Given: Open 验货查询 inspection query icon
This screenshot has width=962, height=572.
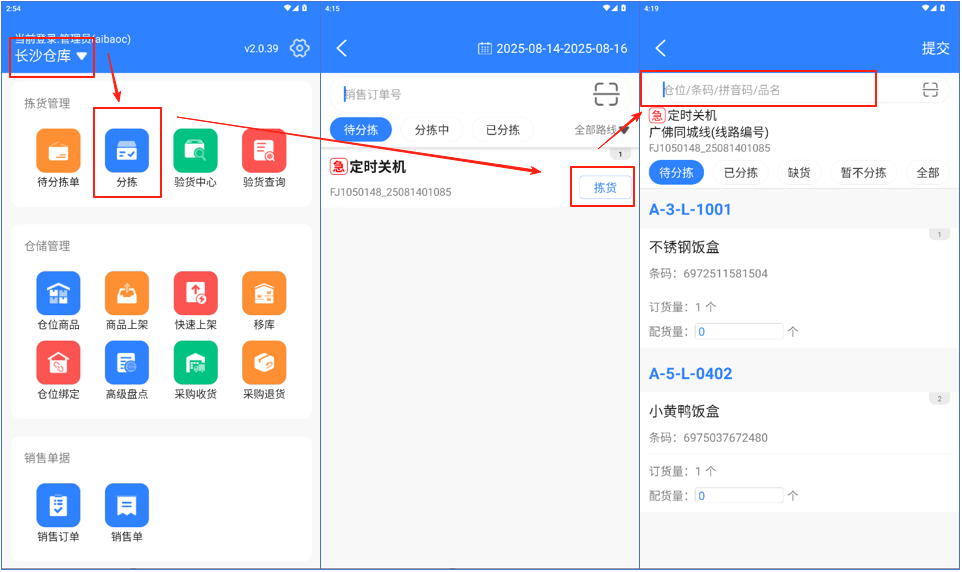Looking at the screenshot, I should [264, 152].
